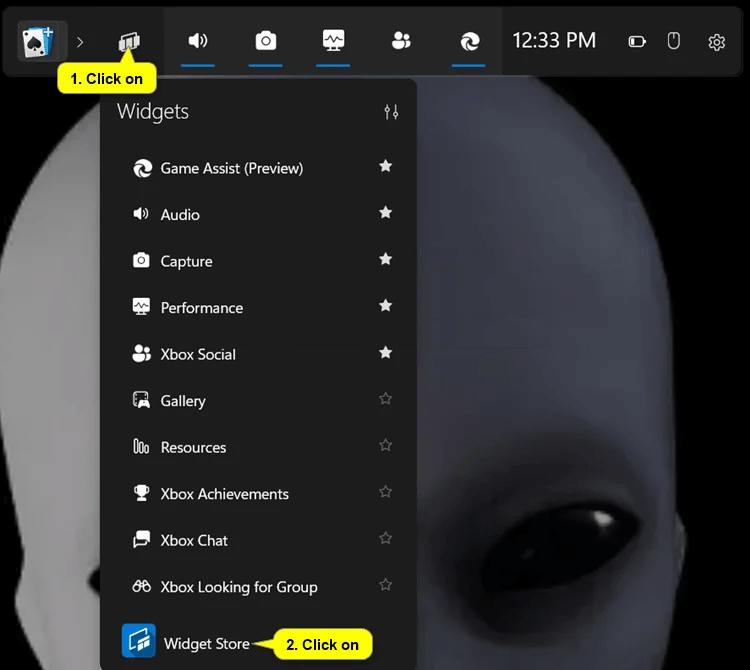Click the blue Widget Store icon
Screen dimensions: 750x670
138,640
